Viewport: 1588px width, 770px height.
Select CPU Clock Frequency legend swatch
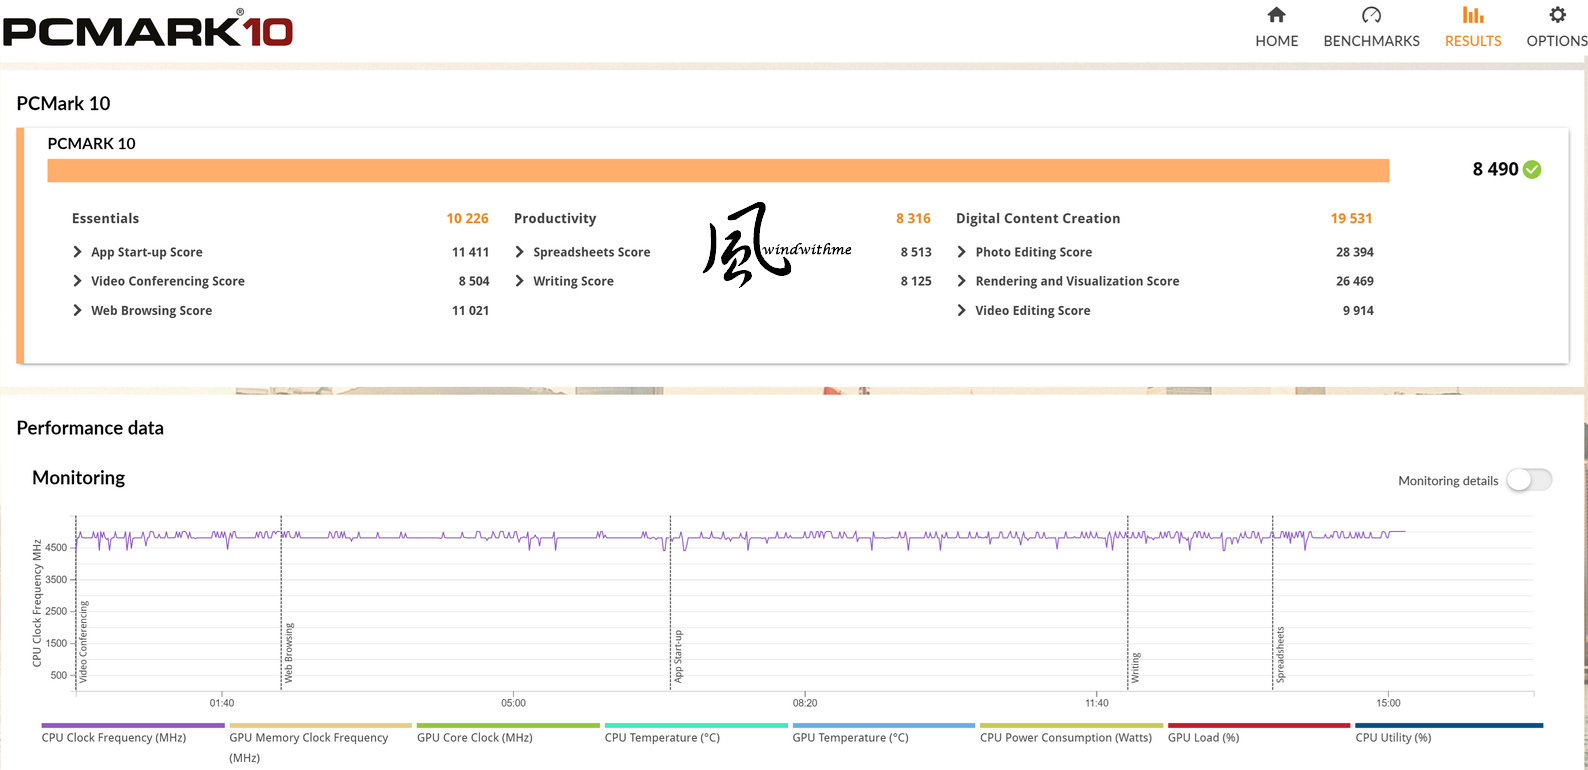pyautogui.click(x=133, y=725)
